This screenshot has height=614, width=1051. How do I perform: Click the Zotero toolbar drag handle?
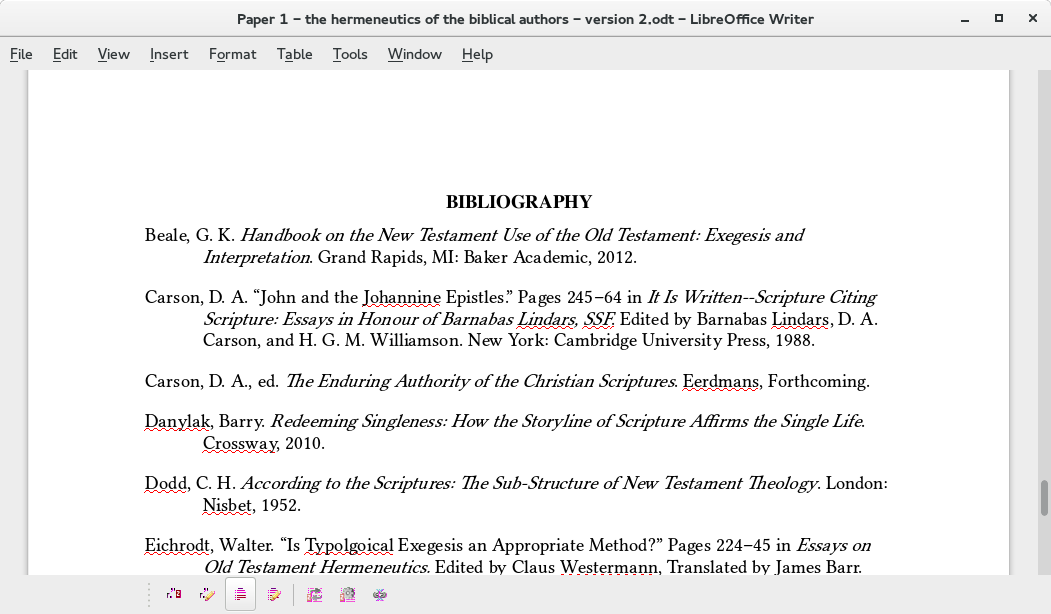click(x=149, y=595)
